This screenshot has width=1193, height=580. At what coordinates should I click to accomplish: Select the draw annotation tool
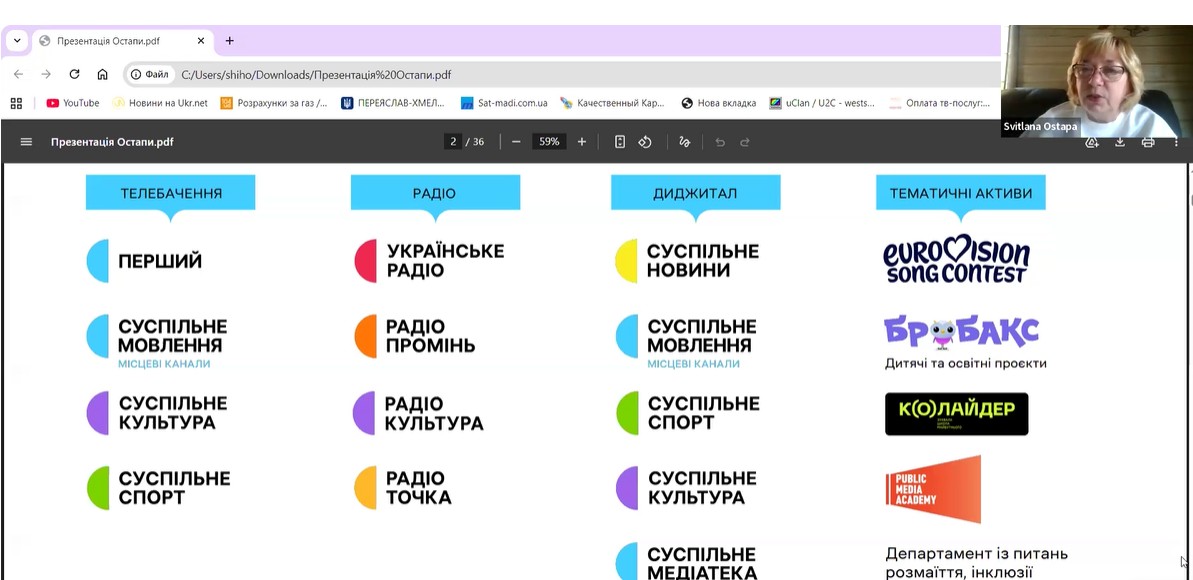[684, 142]
